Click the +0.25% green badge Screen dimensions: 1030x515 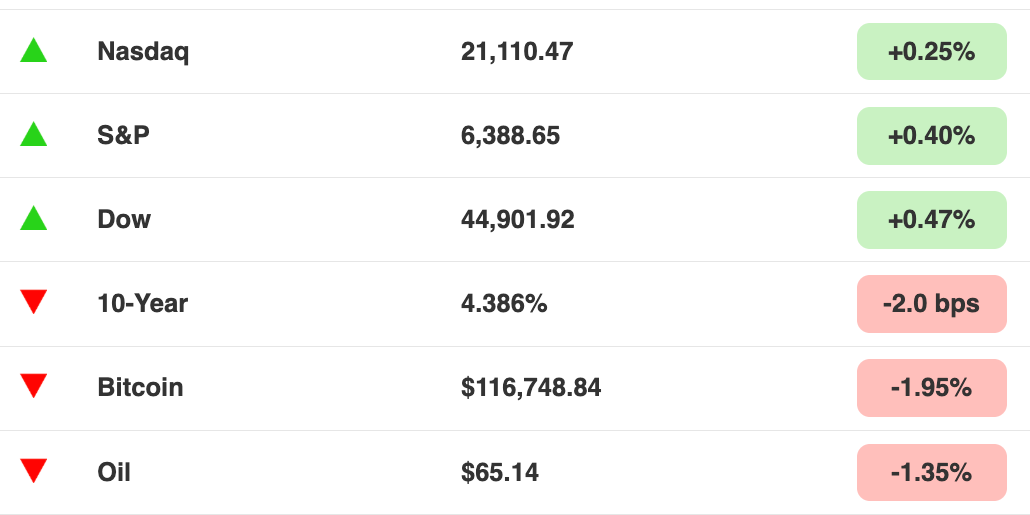coord(931,51)
